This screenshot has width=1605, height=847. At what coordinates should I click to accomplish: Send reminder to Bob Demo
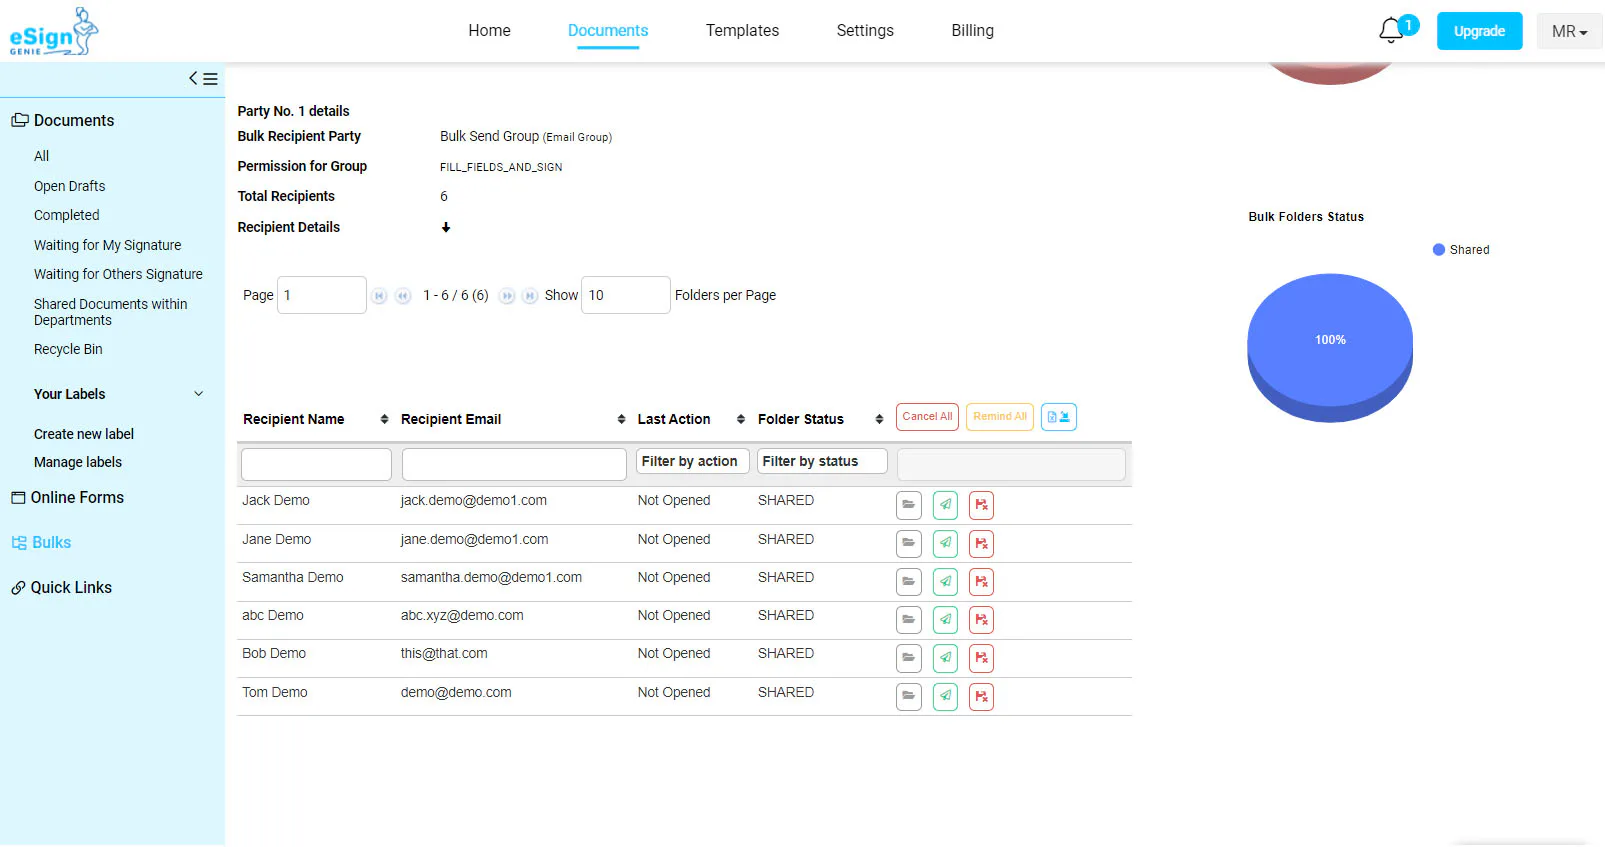click(x=945, y=658)
